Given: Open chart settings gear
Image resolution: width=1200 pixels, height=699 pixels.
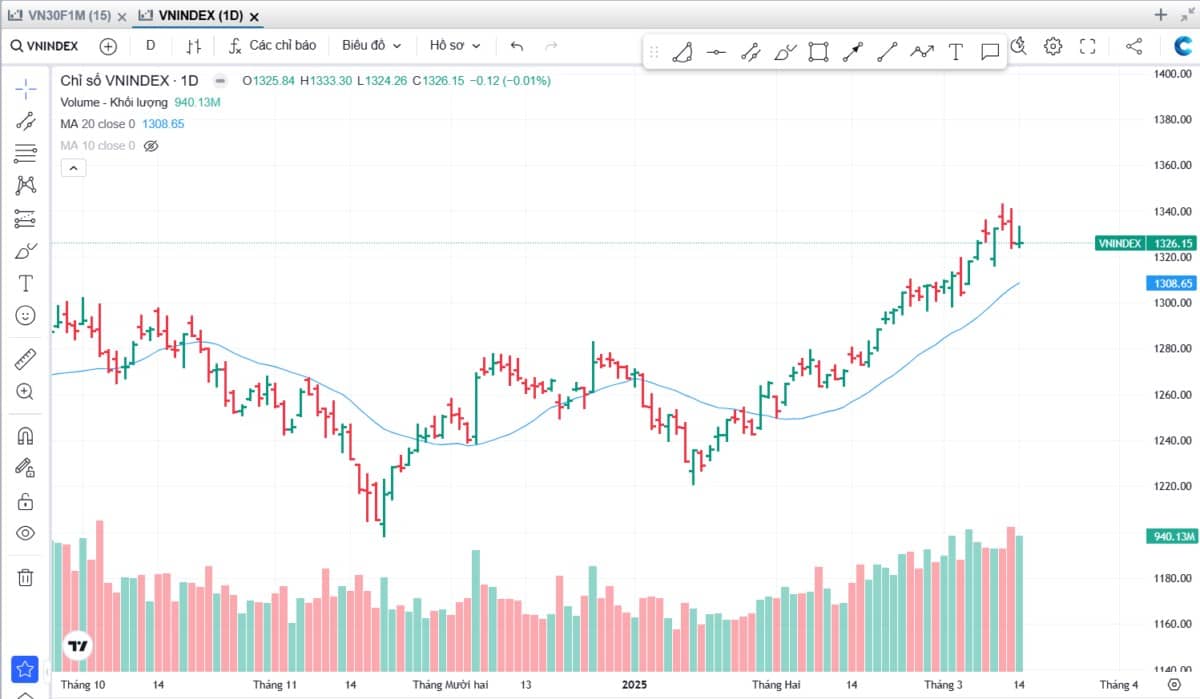Looking at the screenshot, I should click(1053, 46).
